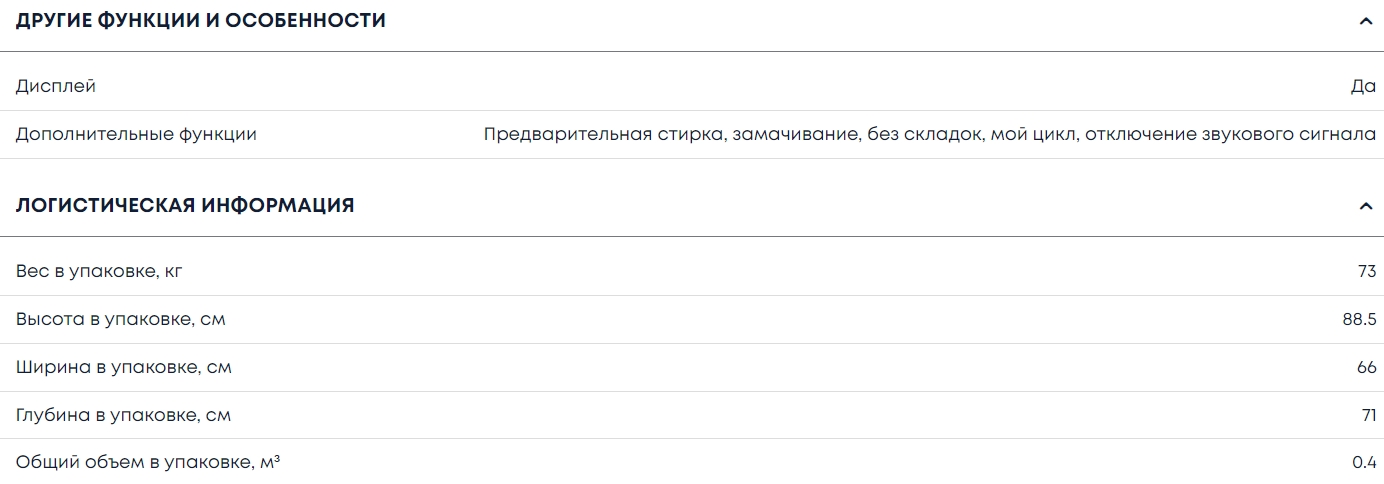Select the «Дисплей» row label

[x=56, y=86]
